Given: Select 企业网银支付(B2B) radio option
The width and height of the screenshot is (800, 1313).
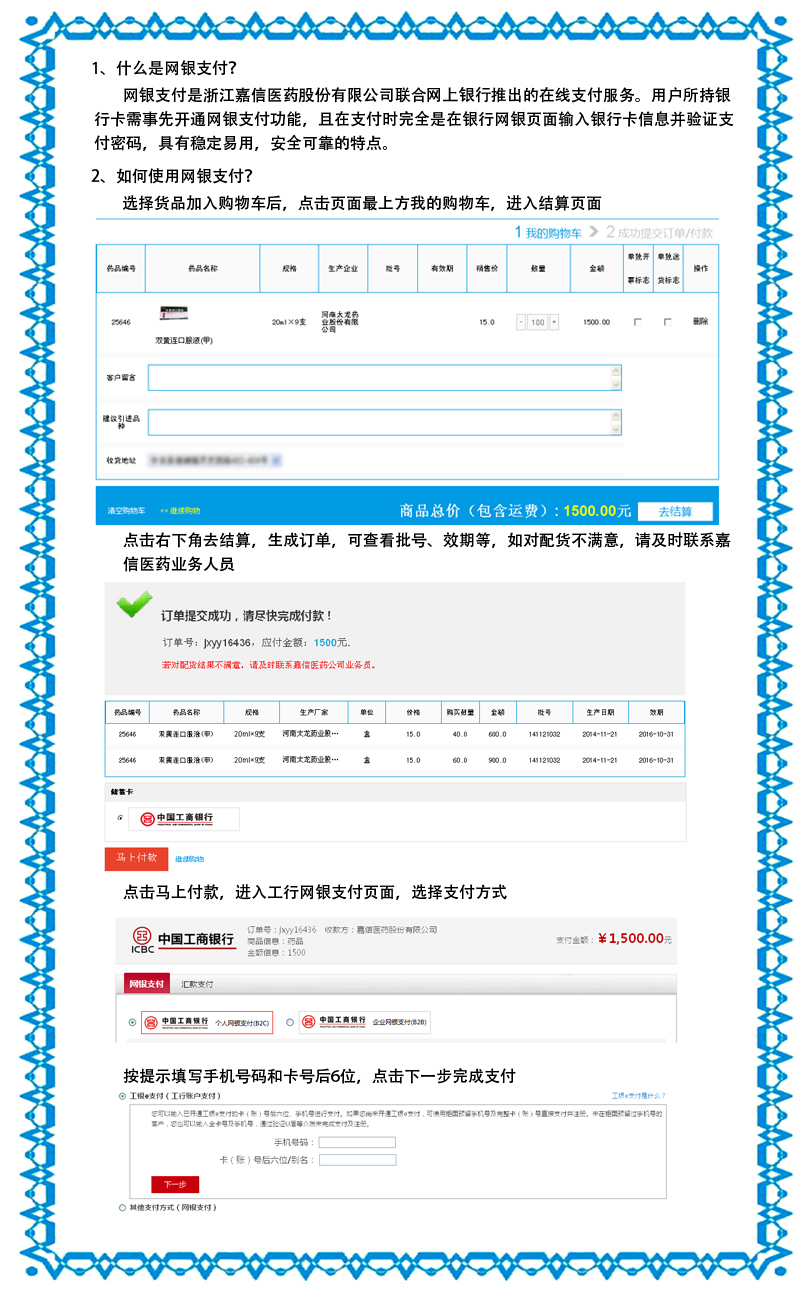Looking at the screenshot, I should click(x=290, y=1022).
